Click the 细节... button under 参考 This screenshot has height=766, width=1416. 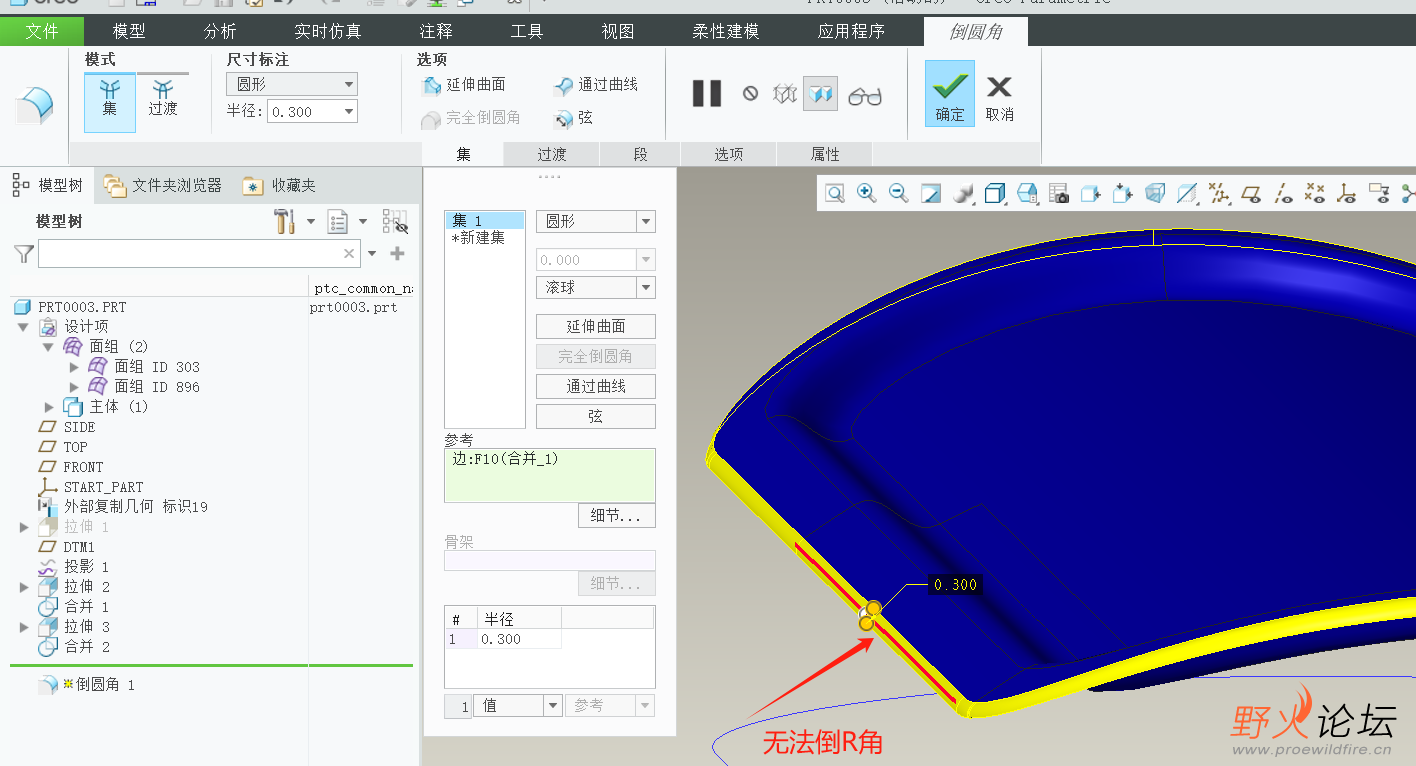click(616, 515)
